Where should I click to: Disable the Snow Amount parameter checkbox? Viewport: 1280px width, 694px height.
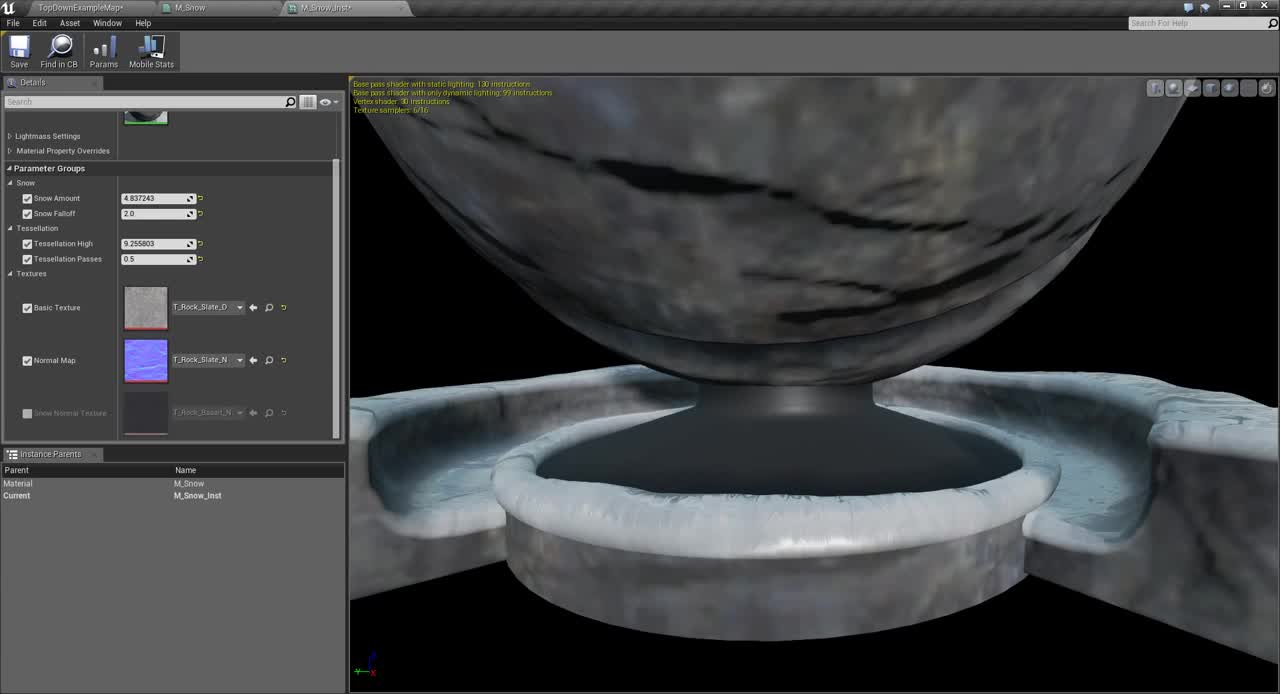point(27,198)
